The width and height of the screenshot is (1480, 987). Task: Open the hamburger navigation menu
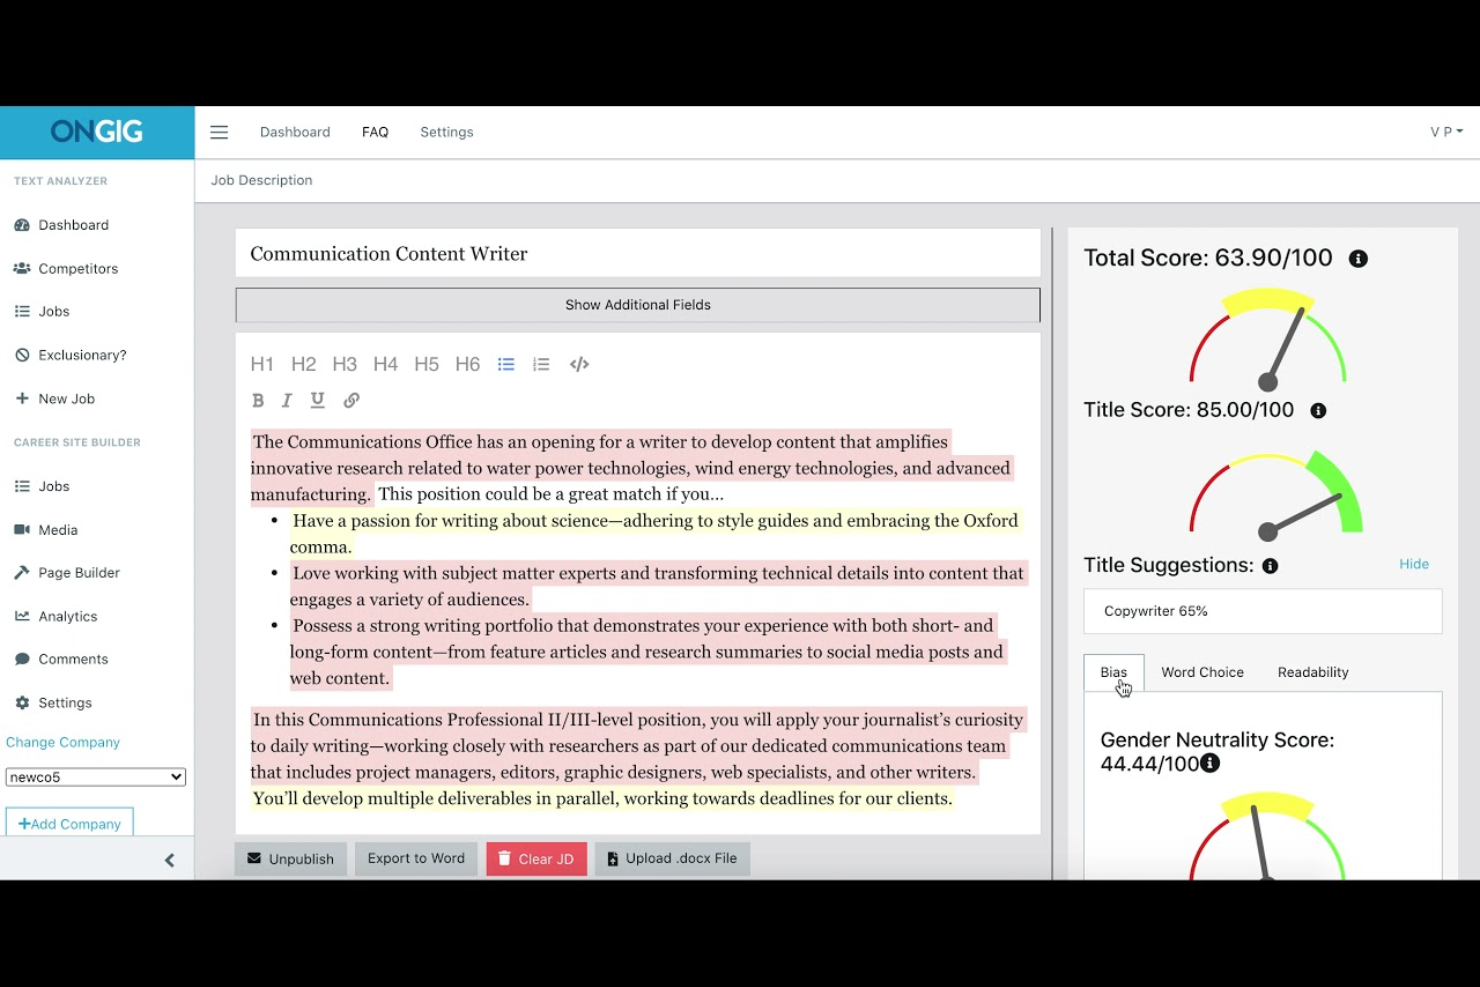click(x=218, y=131)
